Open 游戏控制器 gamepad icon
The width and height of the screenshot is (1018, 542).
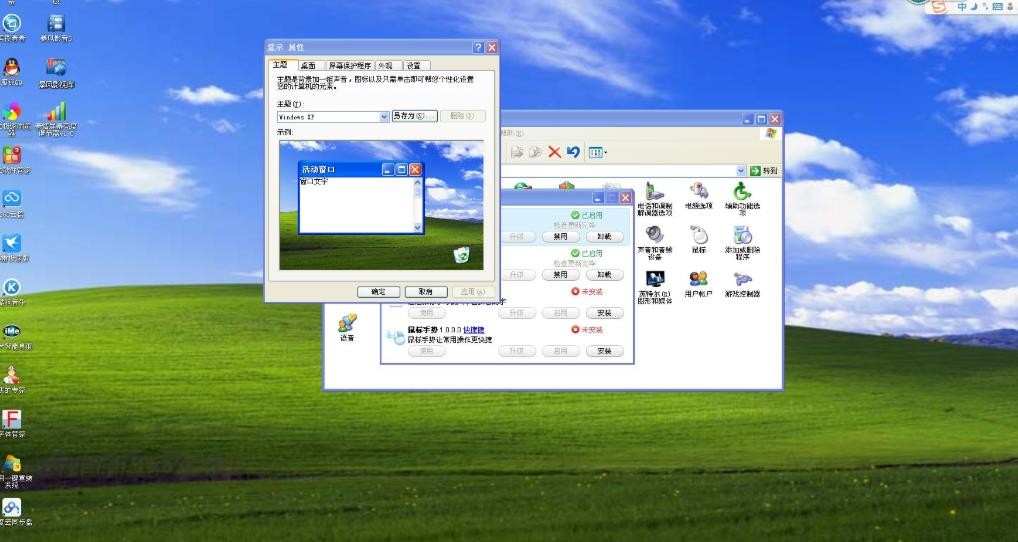(x=742, y=284)
